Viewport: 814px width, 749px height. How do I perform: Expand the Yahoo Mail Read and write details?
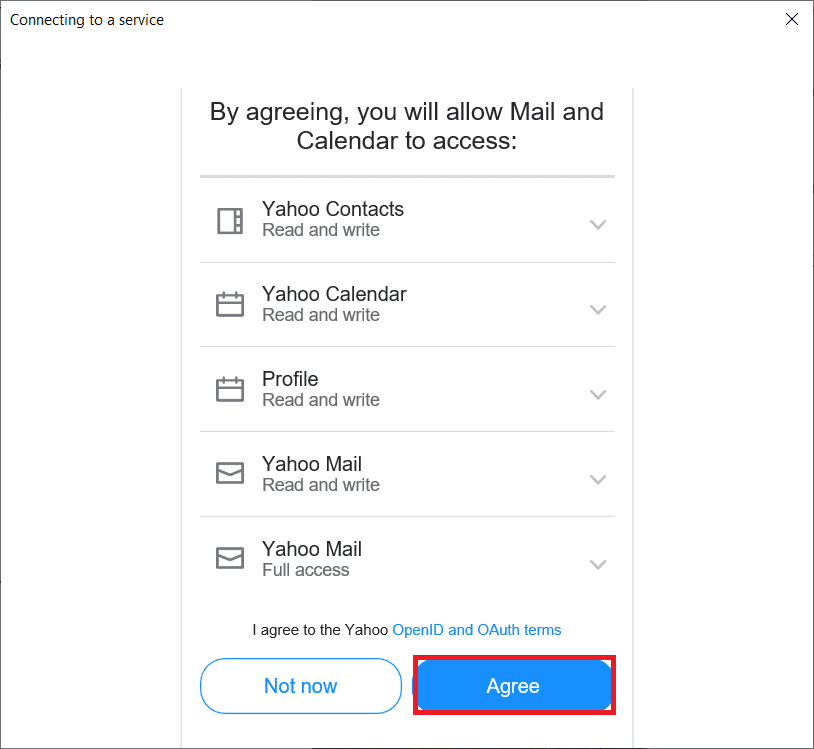click(x=598, y=479)
